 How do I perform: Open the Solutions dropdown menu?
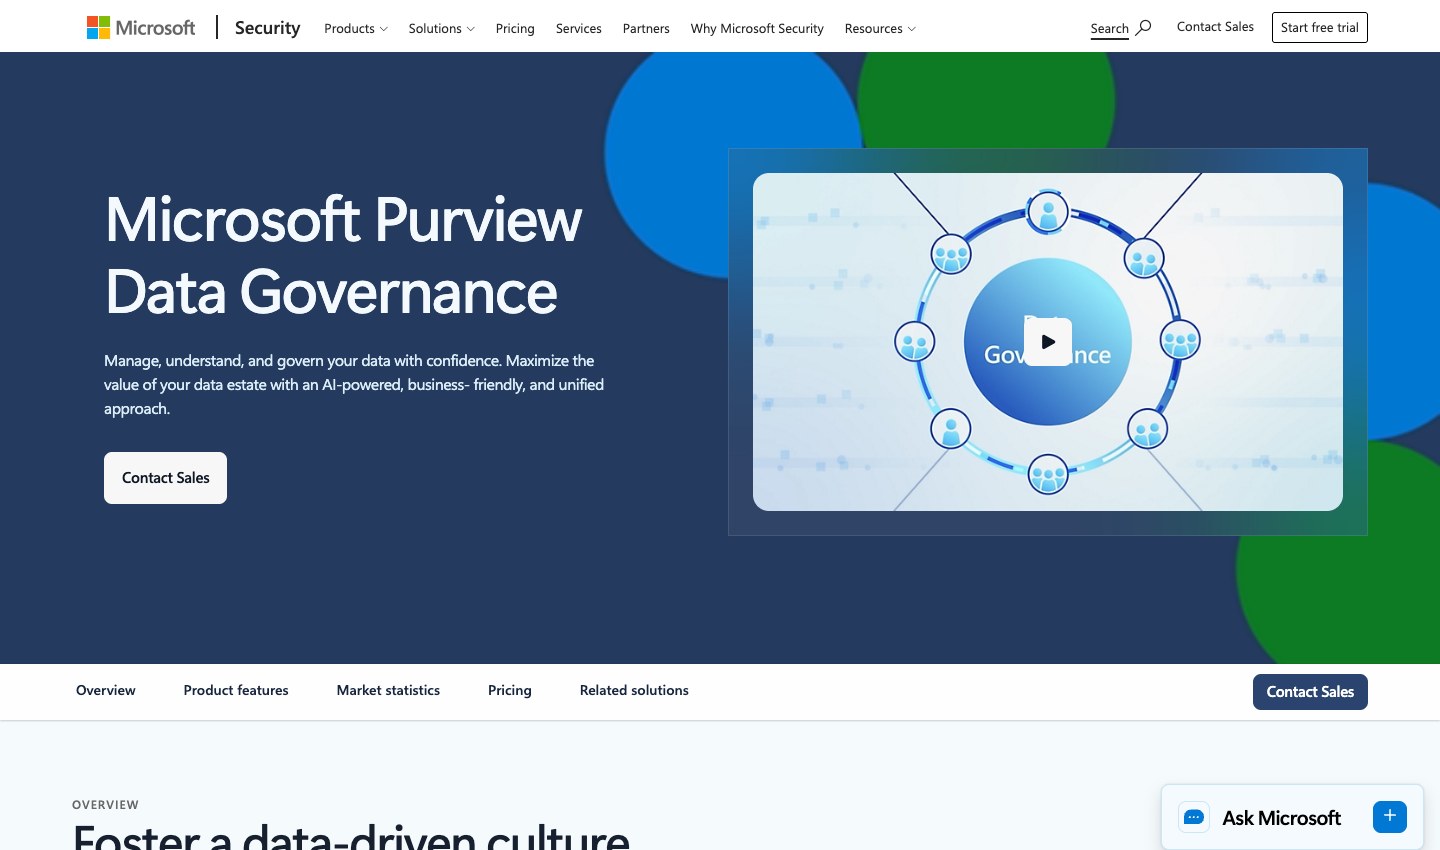[x=442, y=29]
